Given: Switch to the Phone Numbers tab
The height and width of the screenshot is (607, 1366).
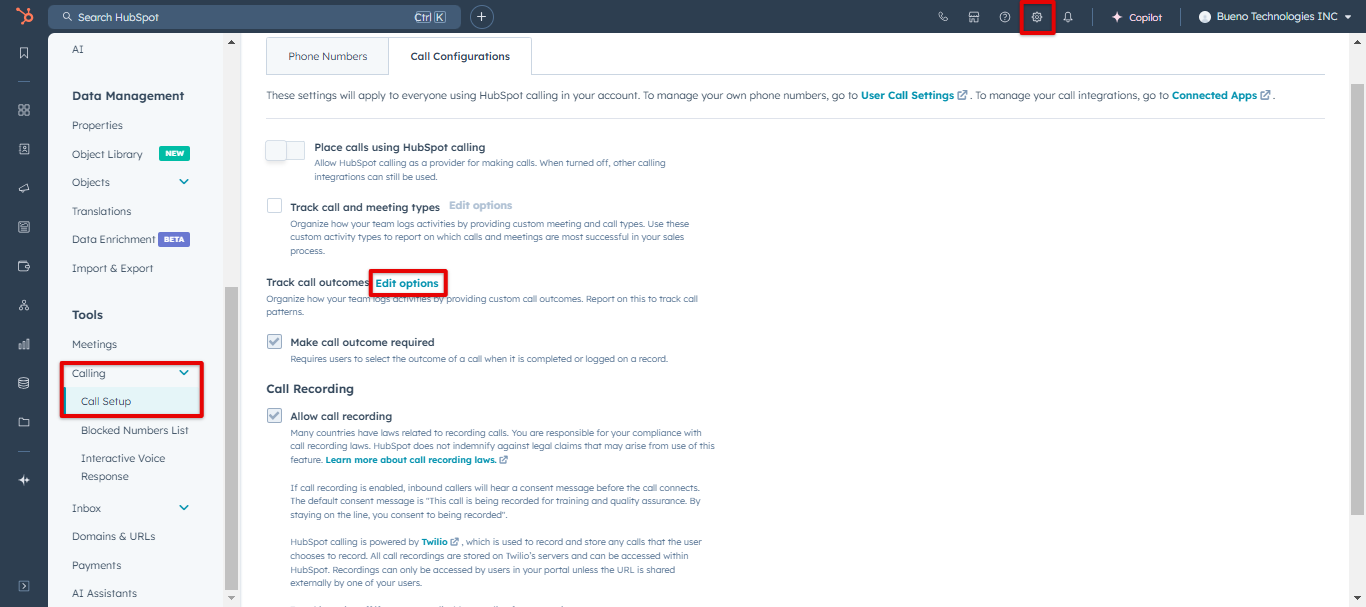Looking at the screenshot, I should 327,56.
